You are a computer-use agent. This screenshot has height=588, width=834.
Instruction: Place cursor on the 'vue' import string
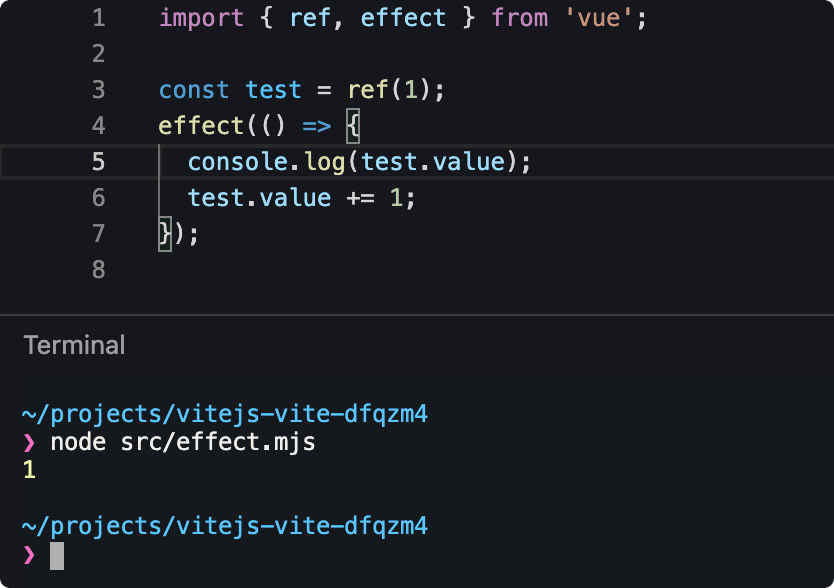(x=597, y=19)
